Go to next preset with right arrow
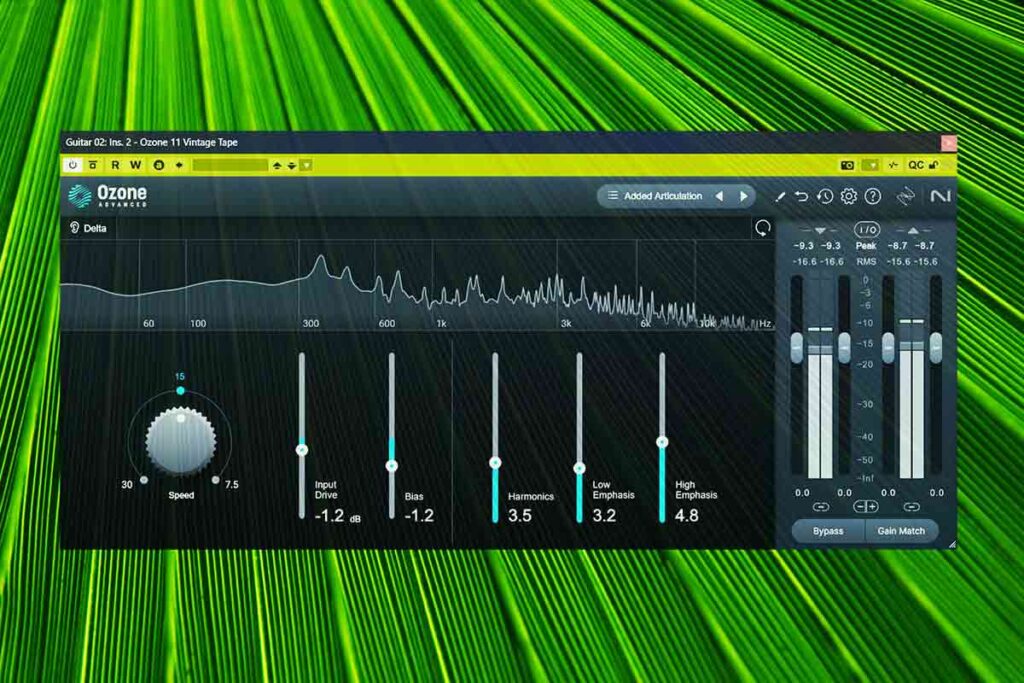 point(743,196)
